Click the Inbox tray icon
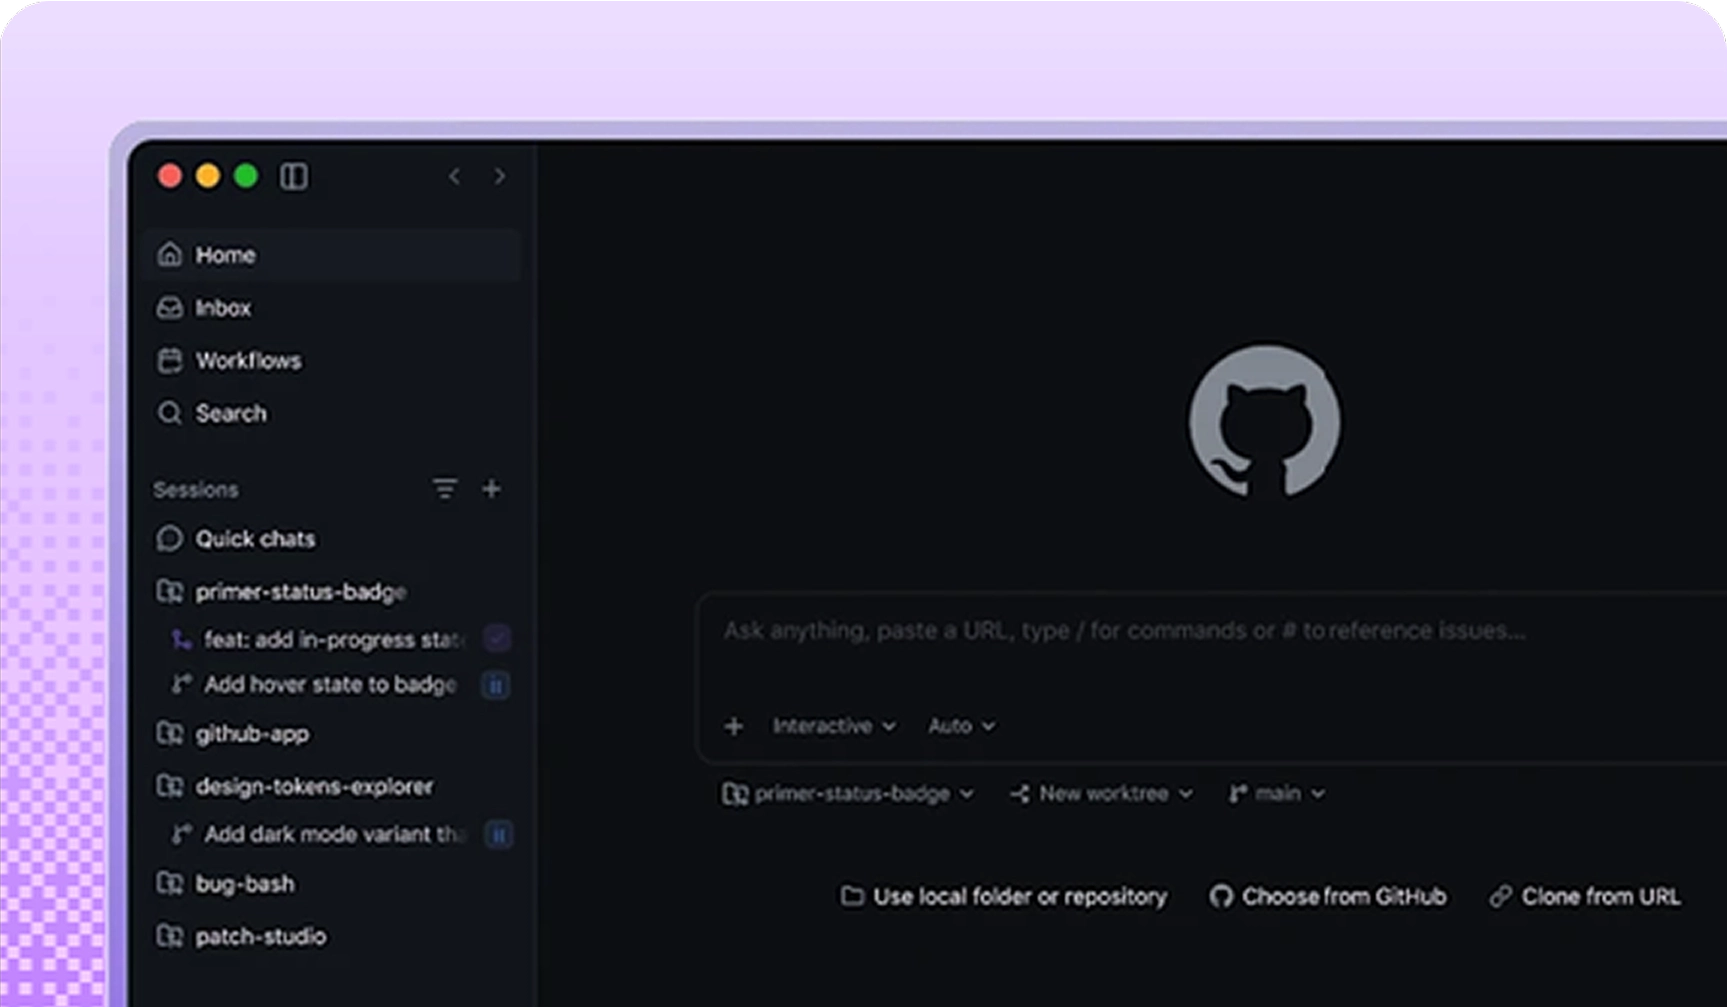 pyautogui.click(x=170, y=307)
